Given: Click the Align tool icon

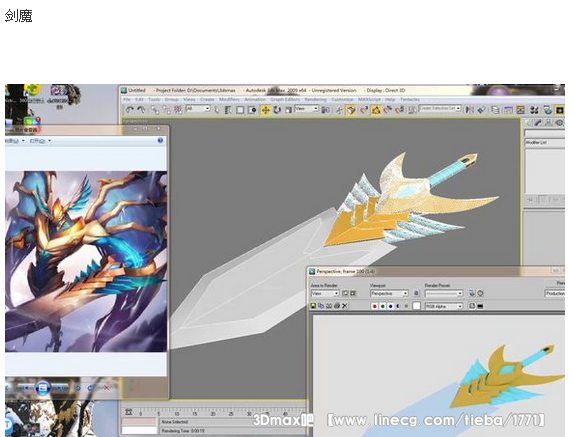Looking at the screenshot, I should [x=482, y=110].
